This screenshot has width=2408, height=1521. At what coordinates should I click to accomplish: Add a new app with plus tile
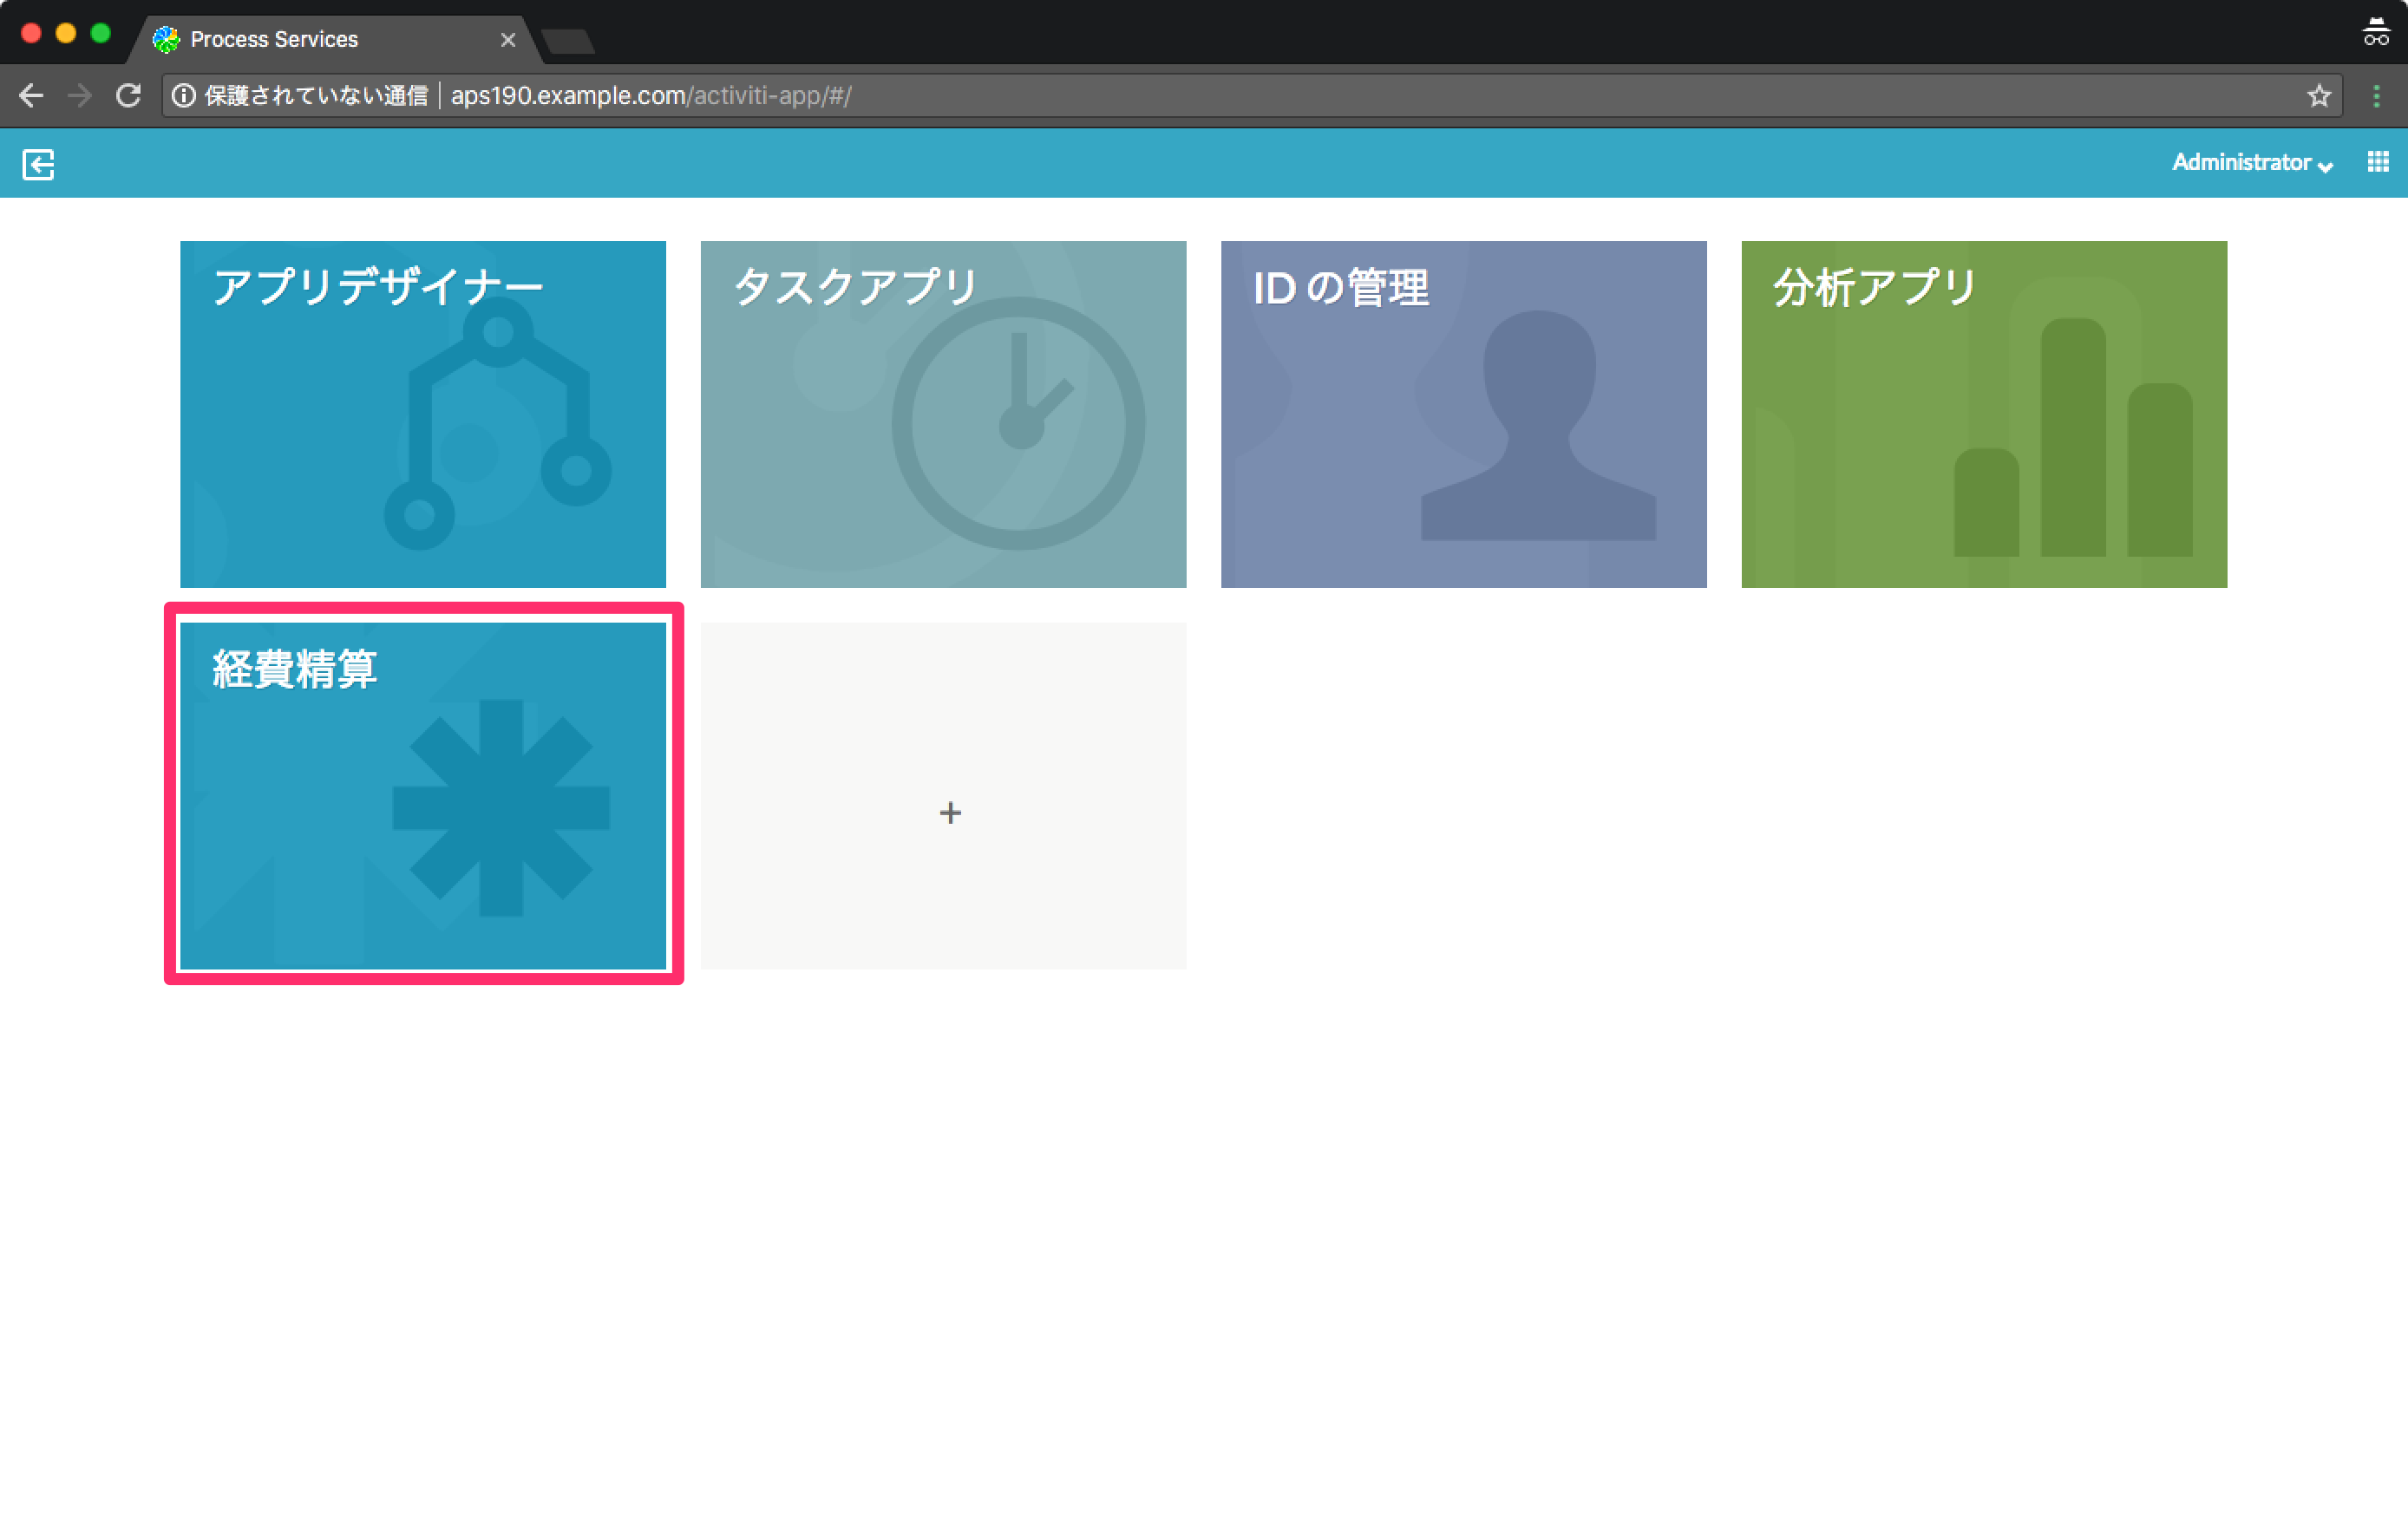click(x=943, y=796)
